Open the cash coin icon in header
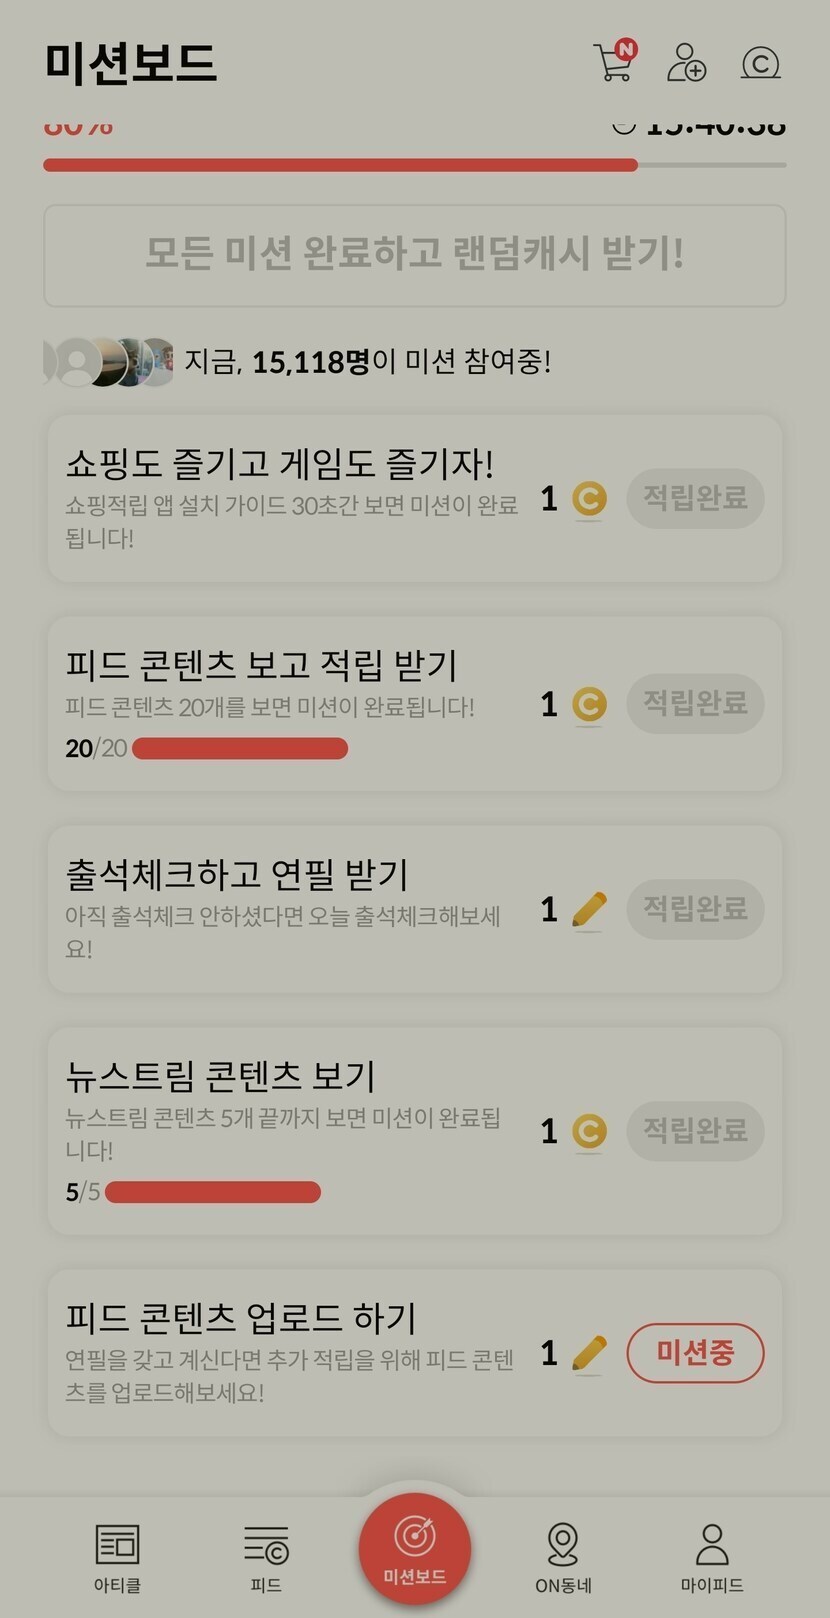This screenshot has width=830, height=1618. click(x=760, y=63)
